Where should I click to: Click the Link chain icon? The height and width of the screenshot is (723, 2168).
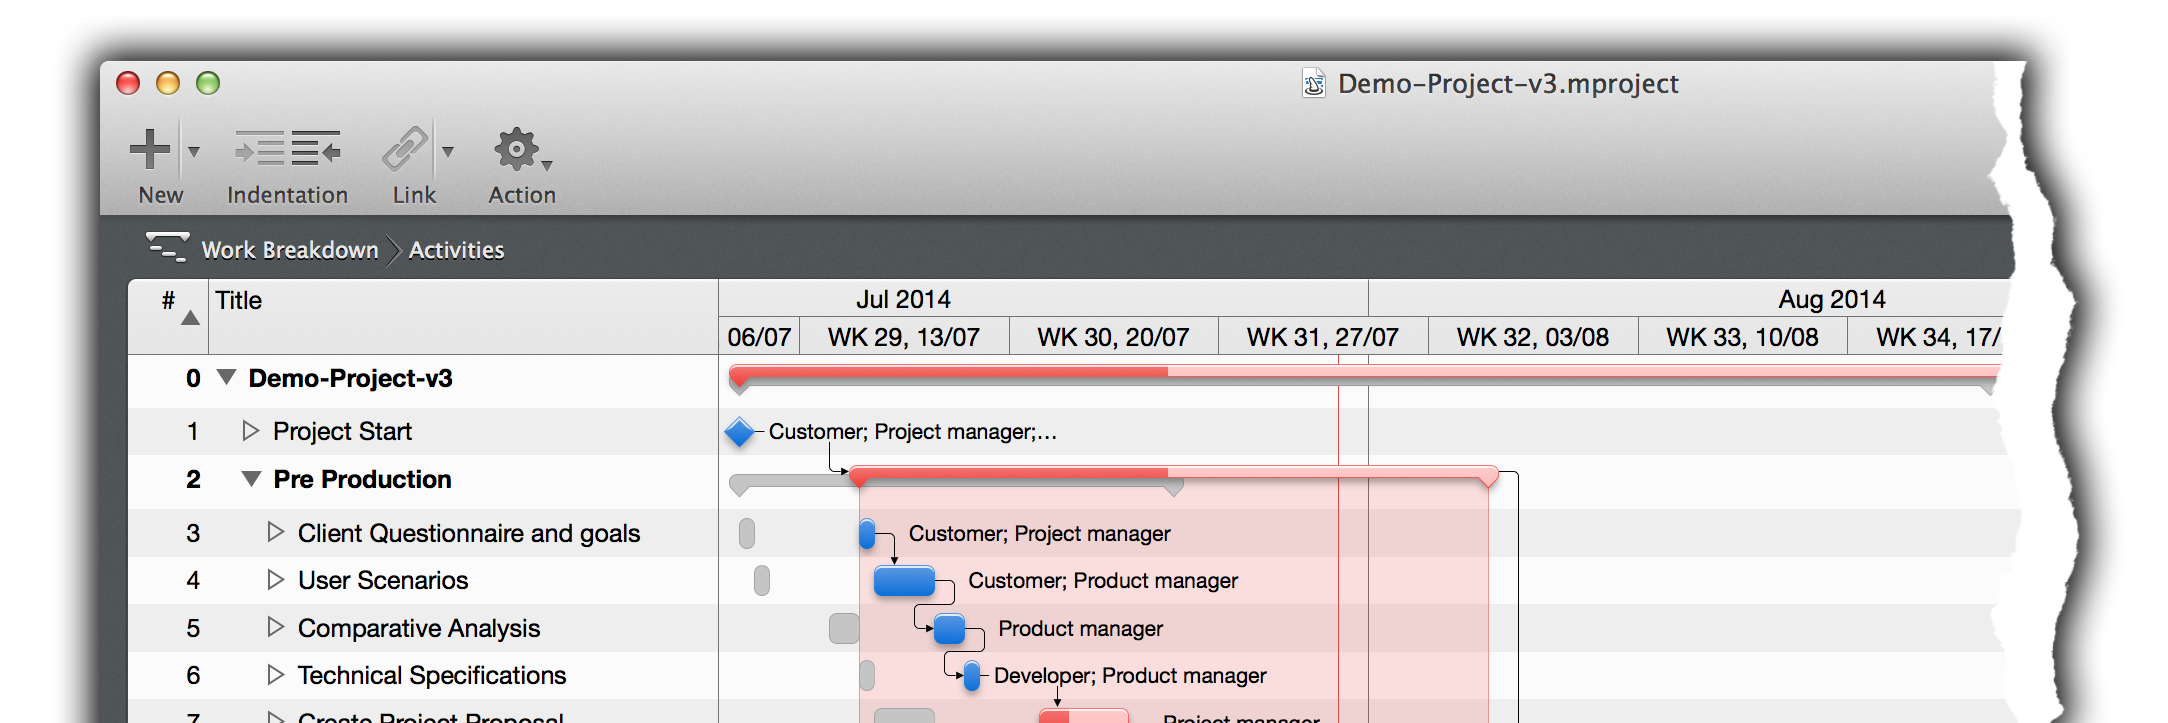405,149
